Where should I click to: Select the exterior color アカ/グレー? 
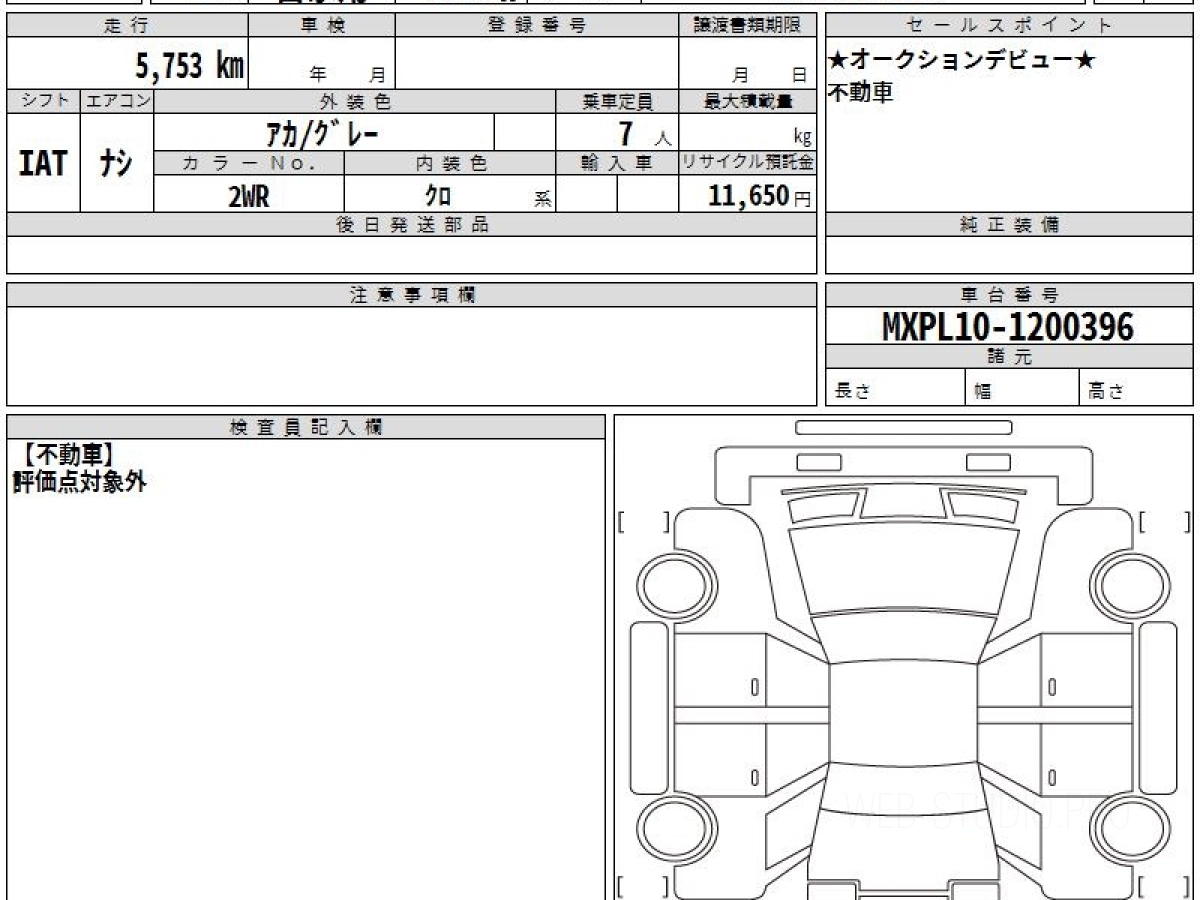pyautogui.click(x=322, y=132)
